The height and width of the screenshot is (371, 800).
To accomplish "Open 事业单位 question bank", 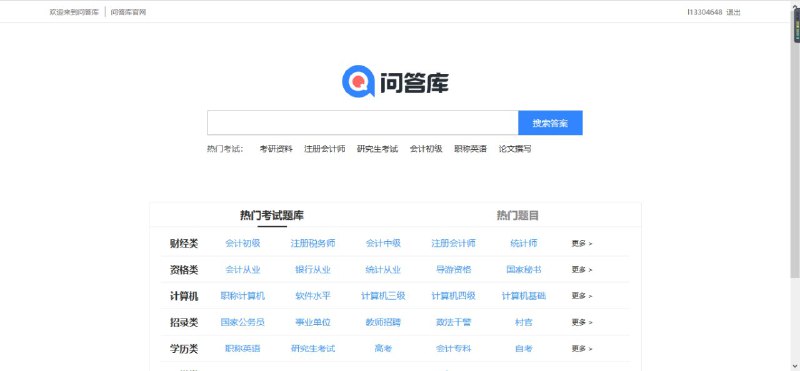I will point(313,323).
